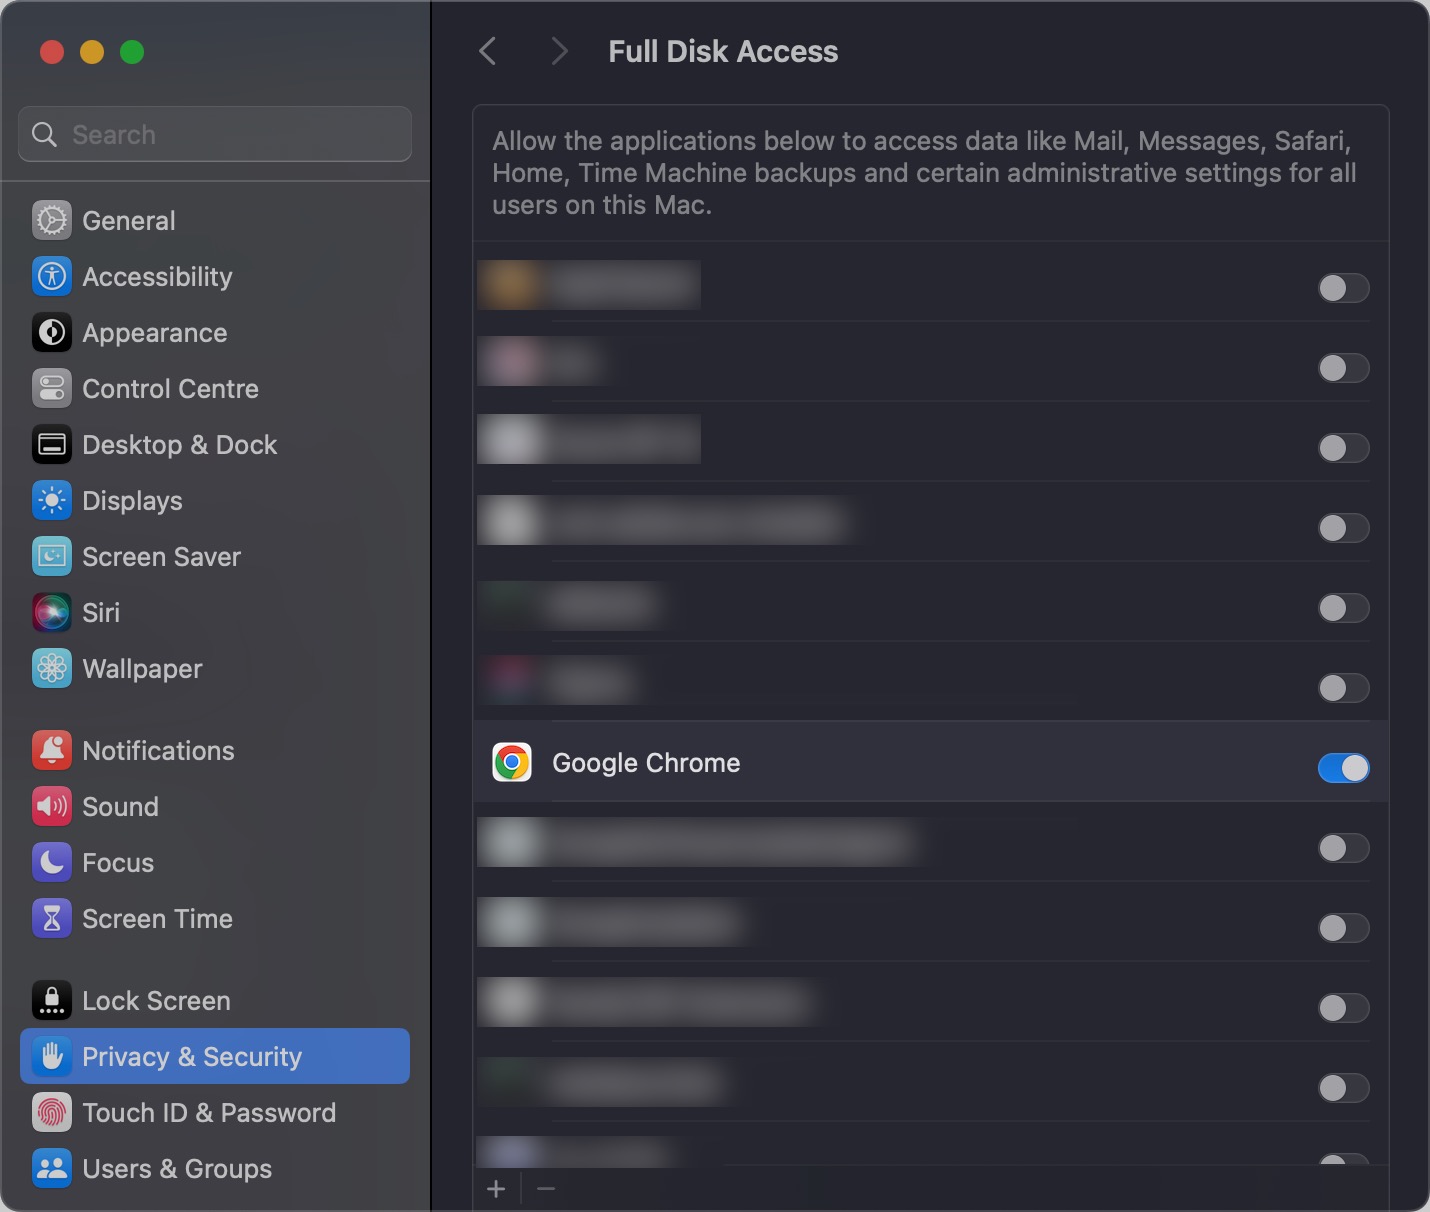The width and height of the screenshot is (1430, 1212).
Task: Turn on the toggle below Google Chrome
Action: click(1344, 848)
